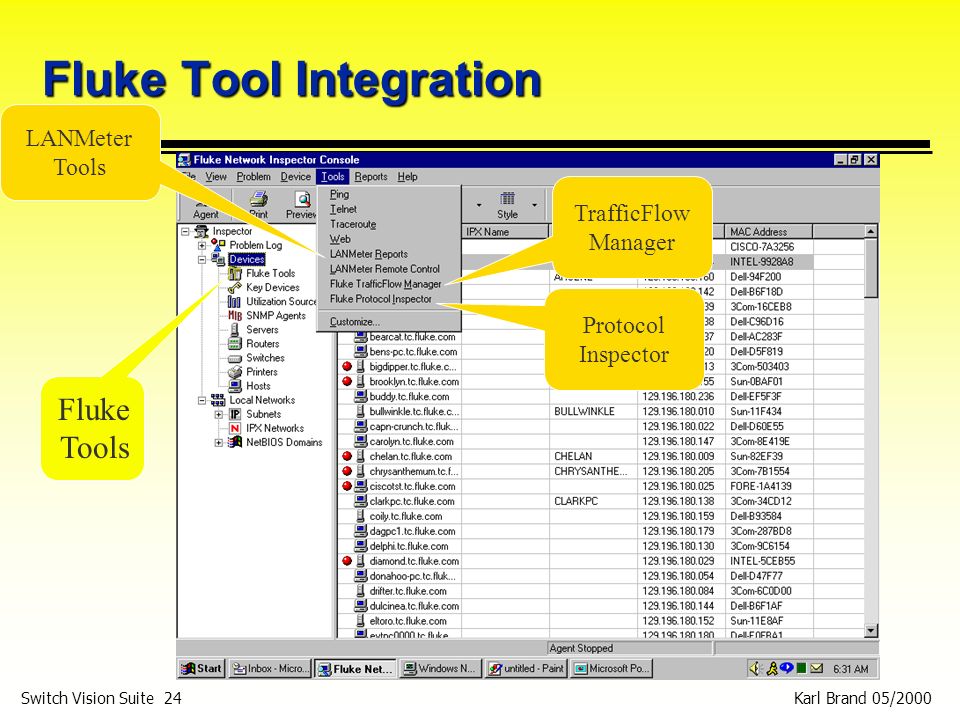Open the View menu

216,176
